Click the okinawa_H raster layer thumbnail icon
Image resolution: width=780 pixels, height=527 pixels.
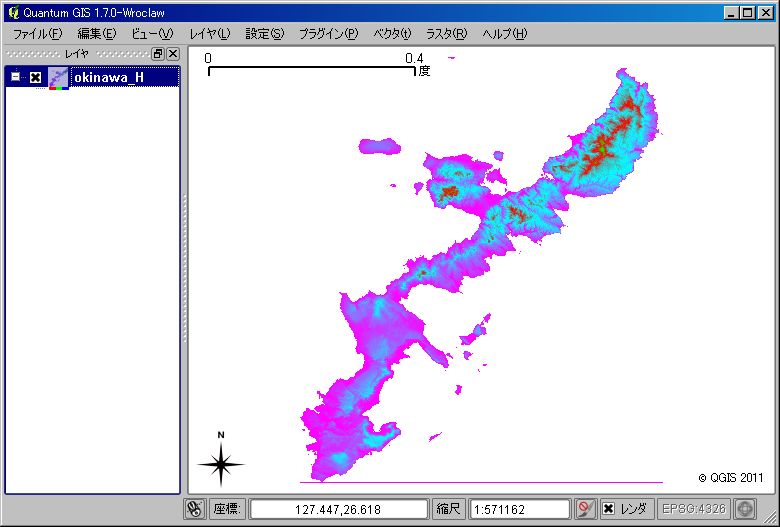tap(58, 78)
